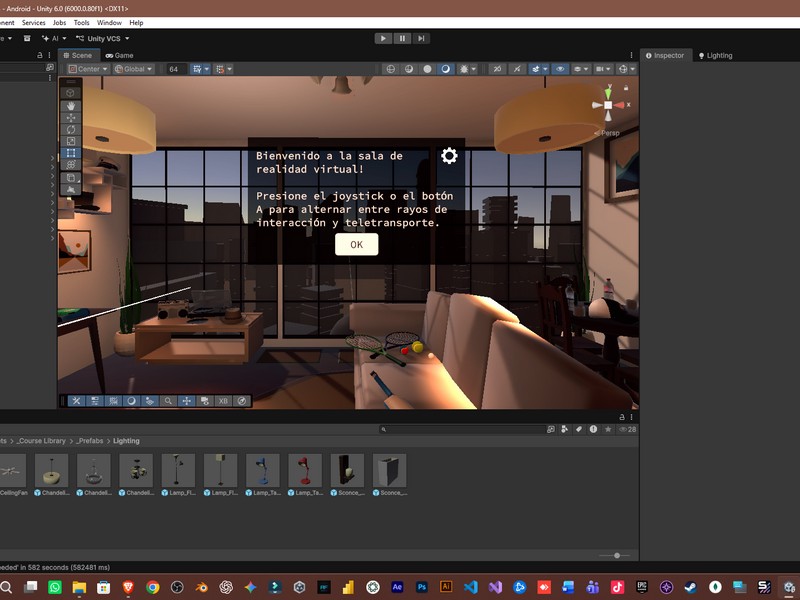Screen dimensions: 800x600
Task: Click the wrench tools icon in the bottom overlay
Action: coord(76,401)
